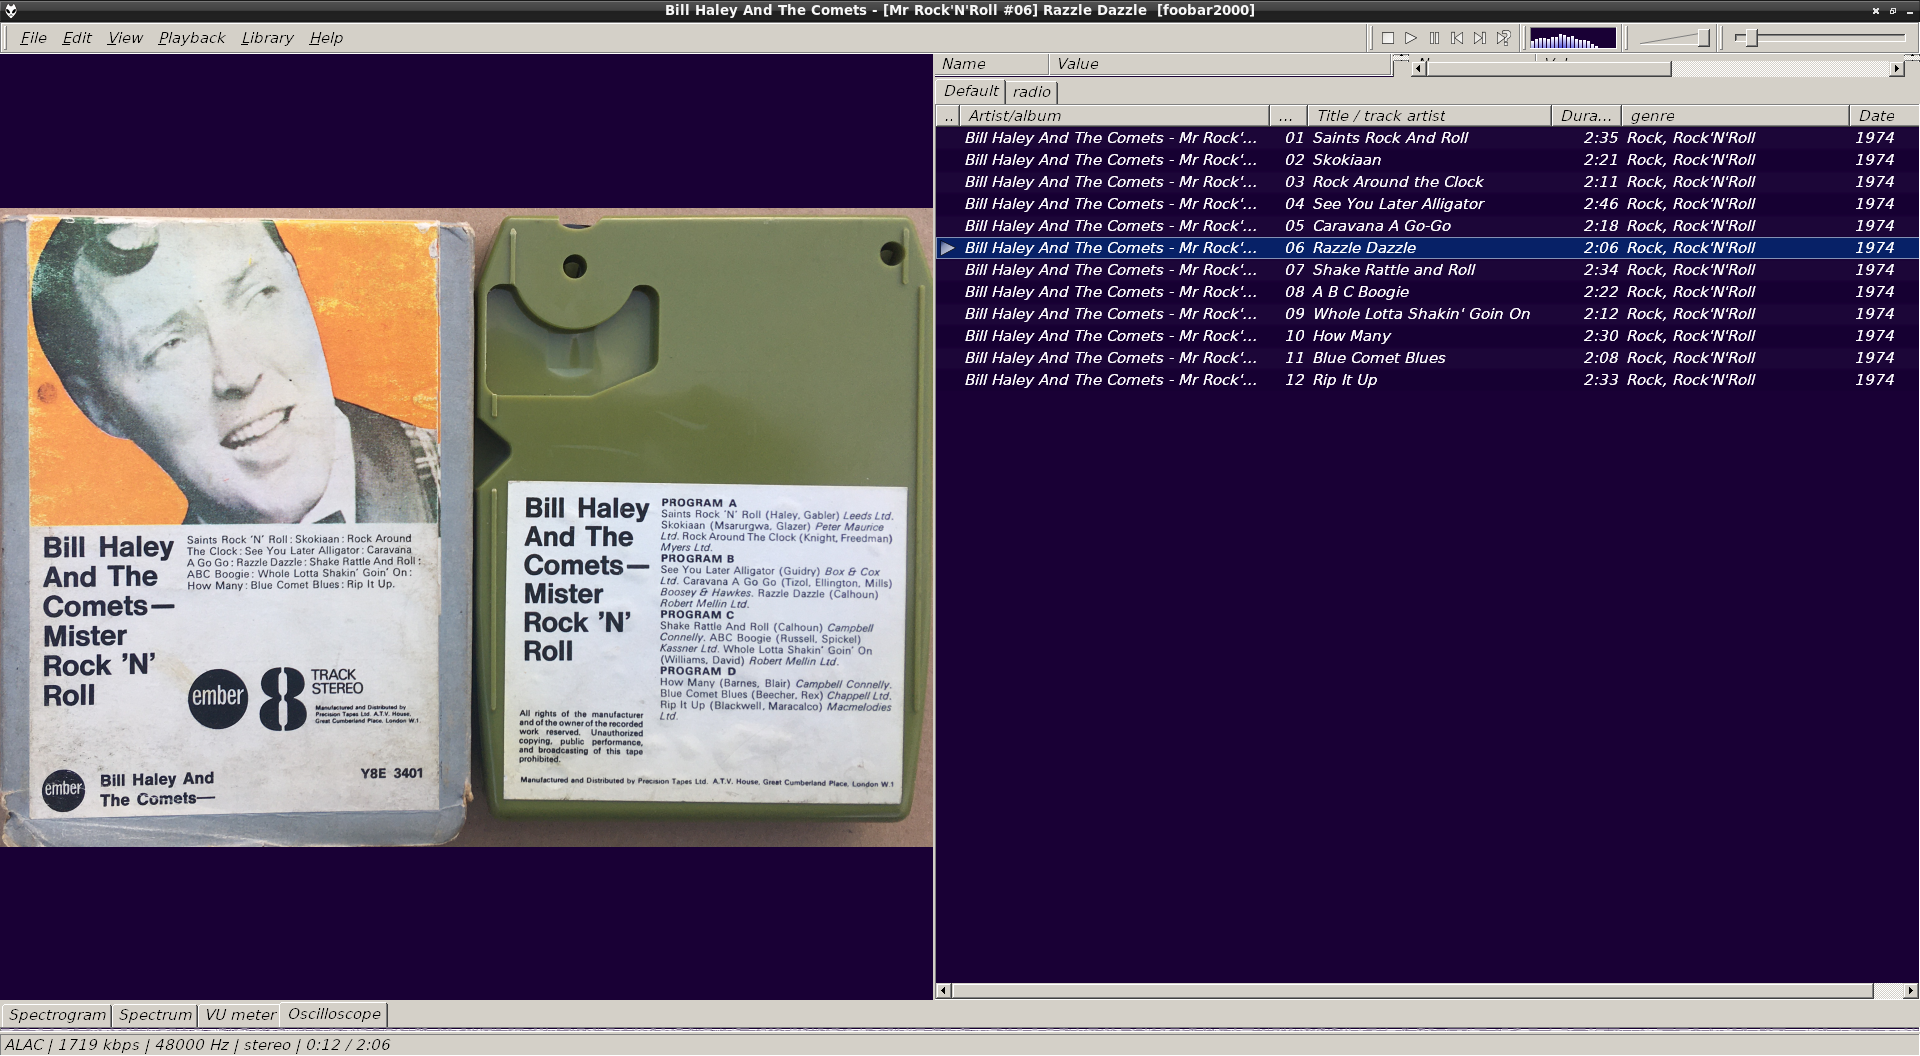The height and width of the screenshot is (1056, 1920).
Task: Sort by the Date column header
Action: pyautogui.click(x=1884, y=116)
